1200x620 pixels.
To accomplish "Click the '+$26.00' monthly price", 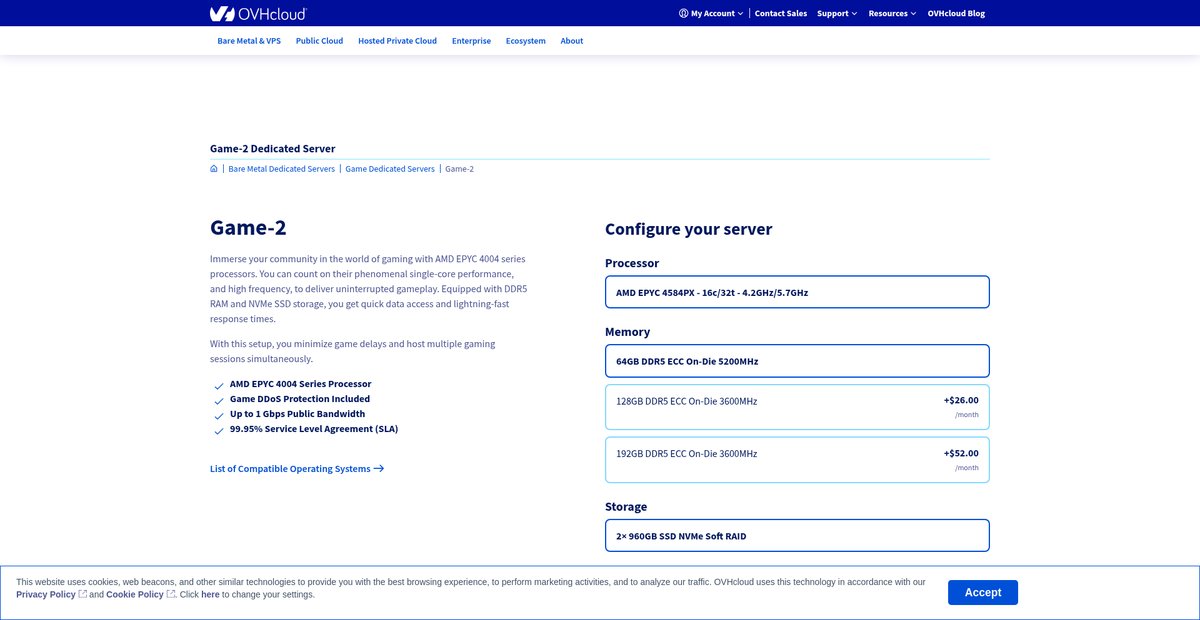I will pyautogui.click(x=961, y=401).
